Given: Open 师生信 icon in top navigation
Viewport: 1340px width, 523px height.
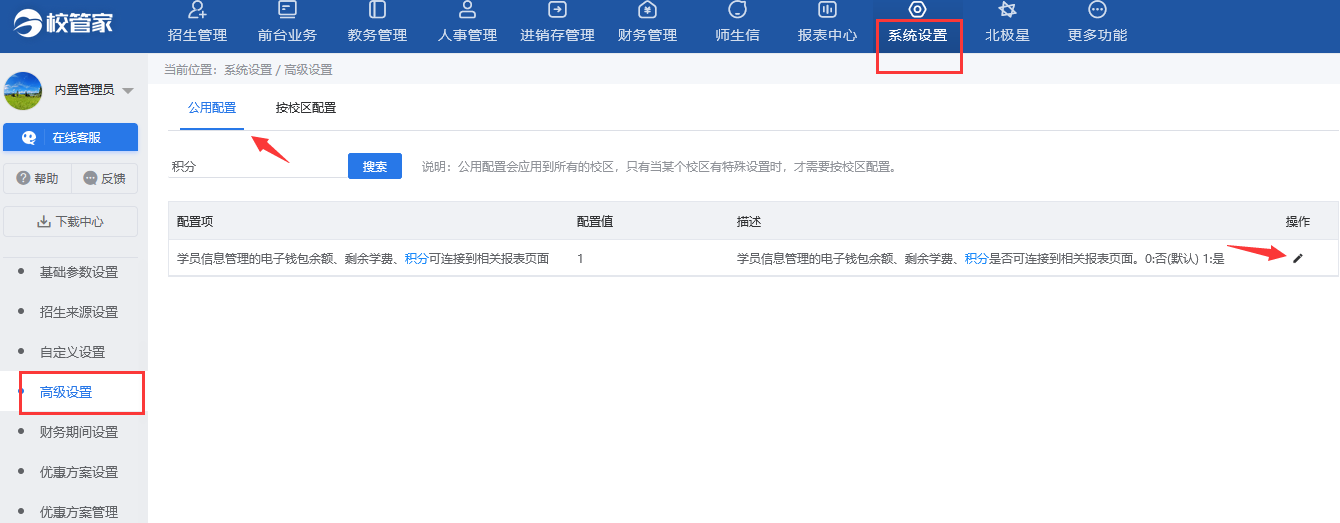Looking at the screenshot, I should pyautogui.click(x=737, y=10).
